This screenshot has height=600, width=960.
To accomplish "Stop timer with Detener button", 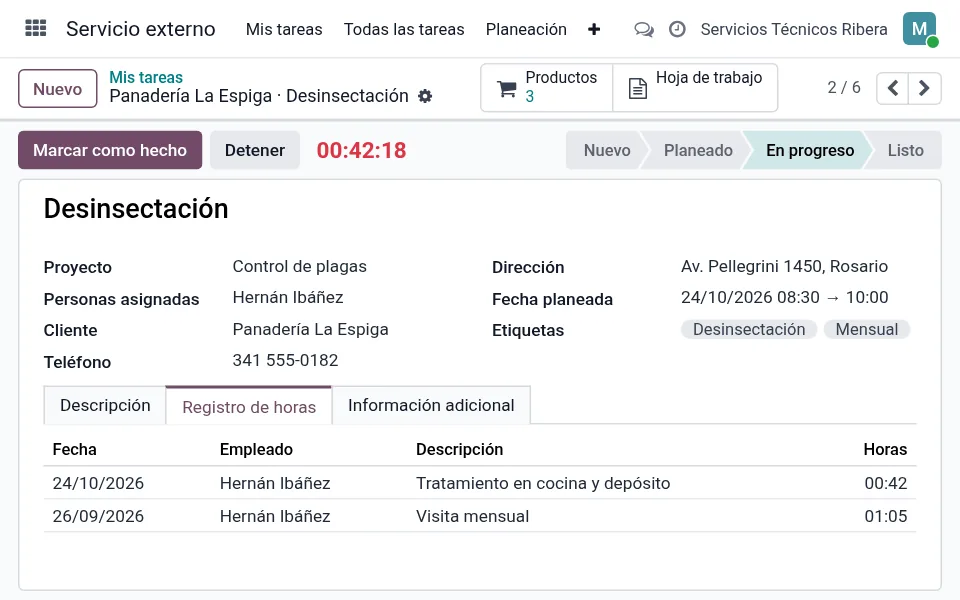I will 255,150.
